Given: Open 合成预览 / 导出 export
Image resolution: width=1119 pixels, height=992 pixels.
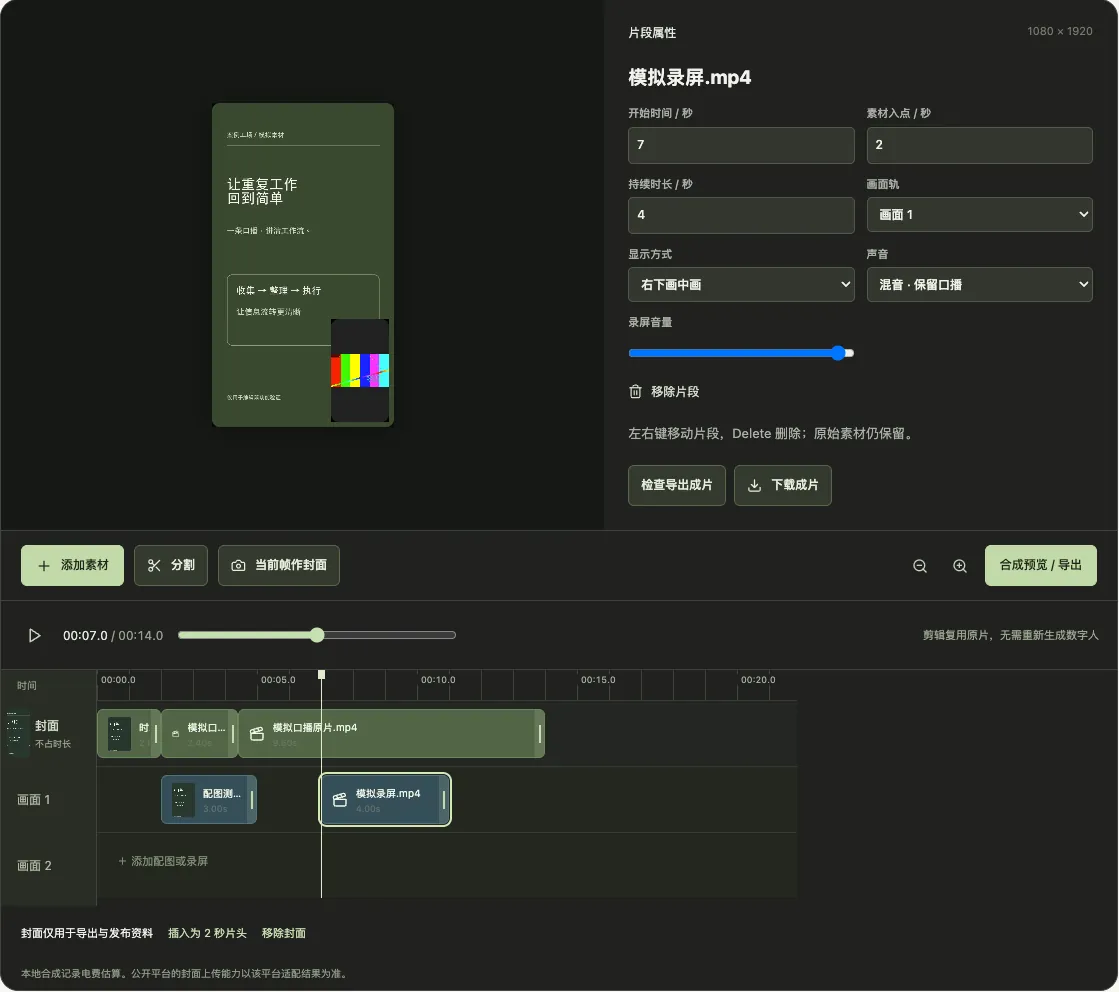Looking at the screenshot, I should (1040, 565).
